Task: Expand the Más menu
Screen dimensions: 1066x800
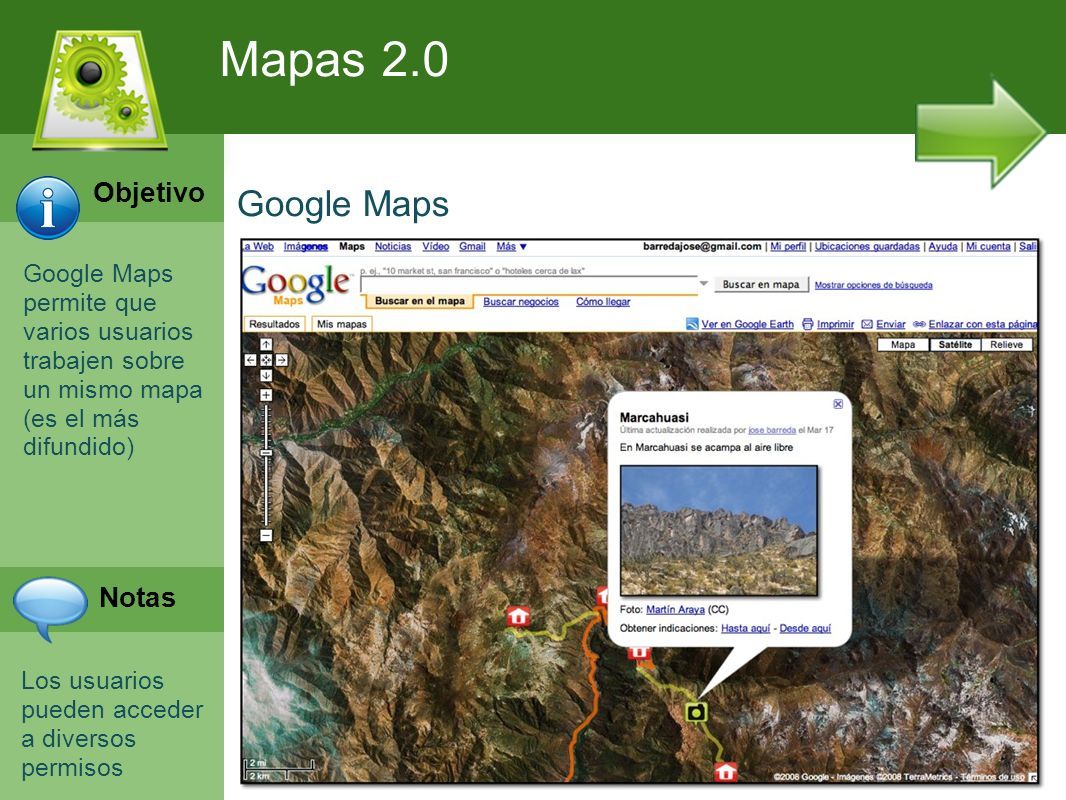Action: point(511,247)
